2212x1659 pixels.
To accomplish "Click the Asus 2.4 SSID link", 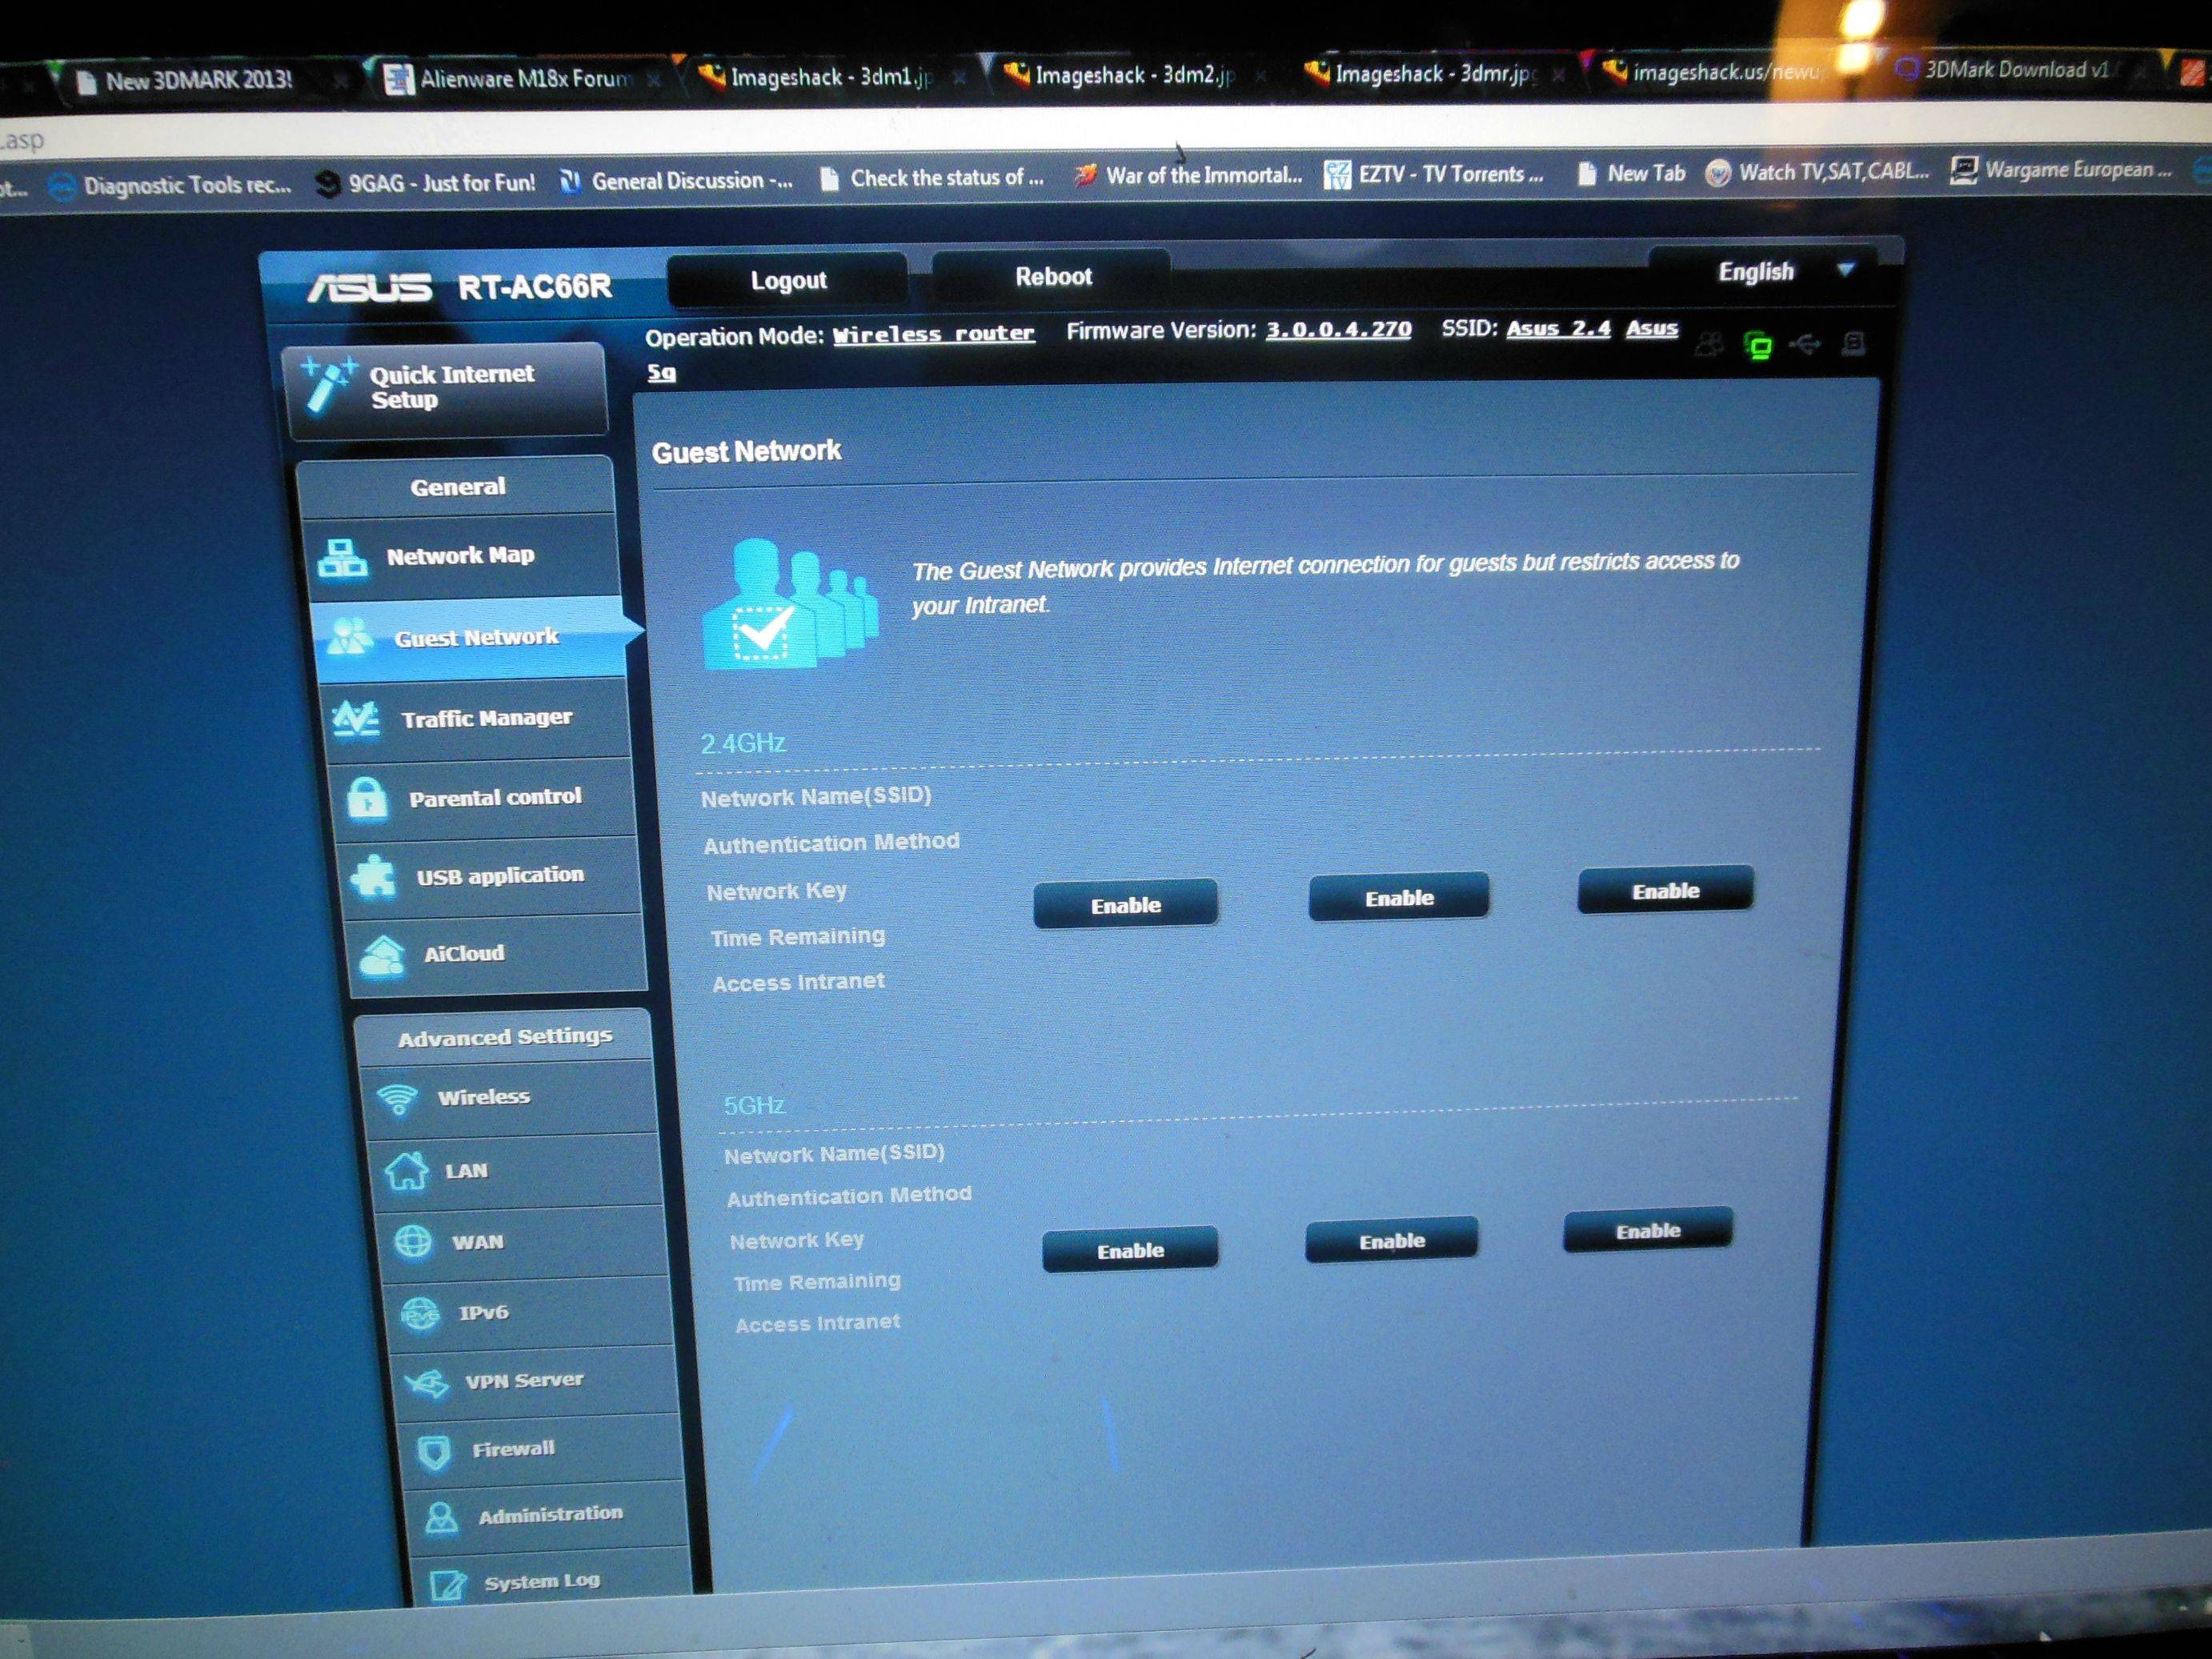I will click(x=1558, y=327).
